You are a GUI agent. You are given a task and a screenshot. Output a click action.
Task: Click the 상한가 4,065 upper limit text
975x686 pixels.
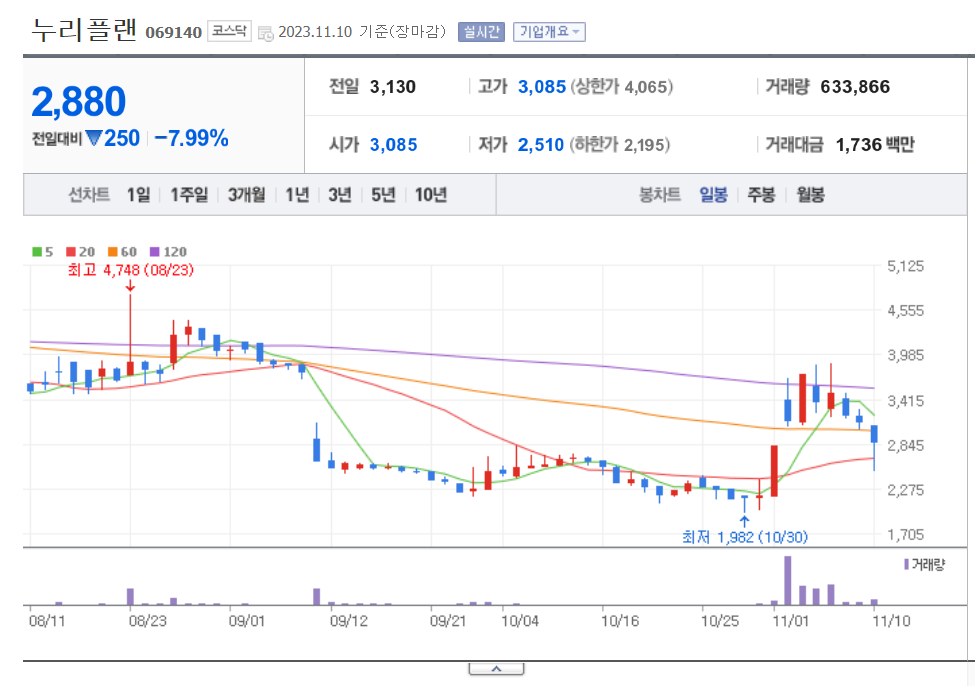[622, 86]
